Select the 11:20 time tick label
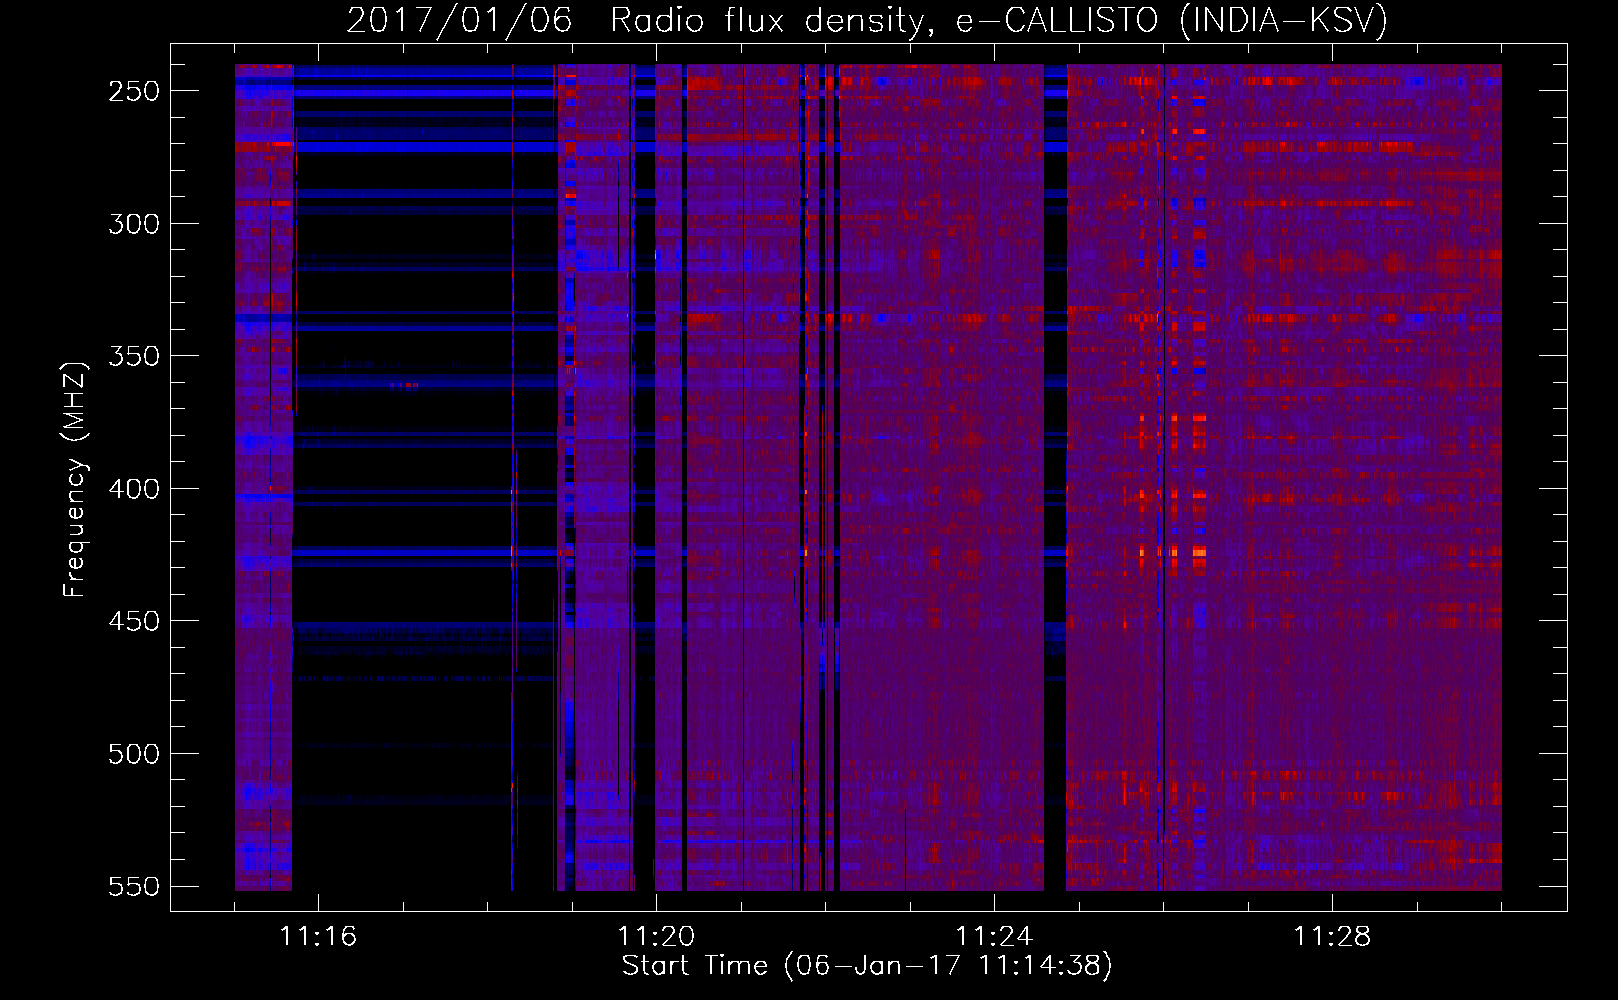Image resolution: width=1618 pixels, height=1000 pixels. [x=656, y=937]
